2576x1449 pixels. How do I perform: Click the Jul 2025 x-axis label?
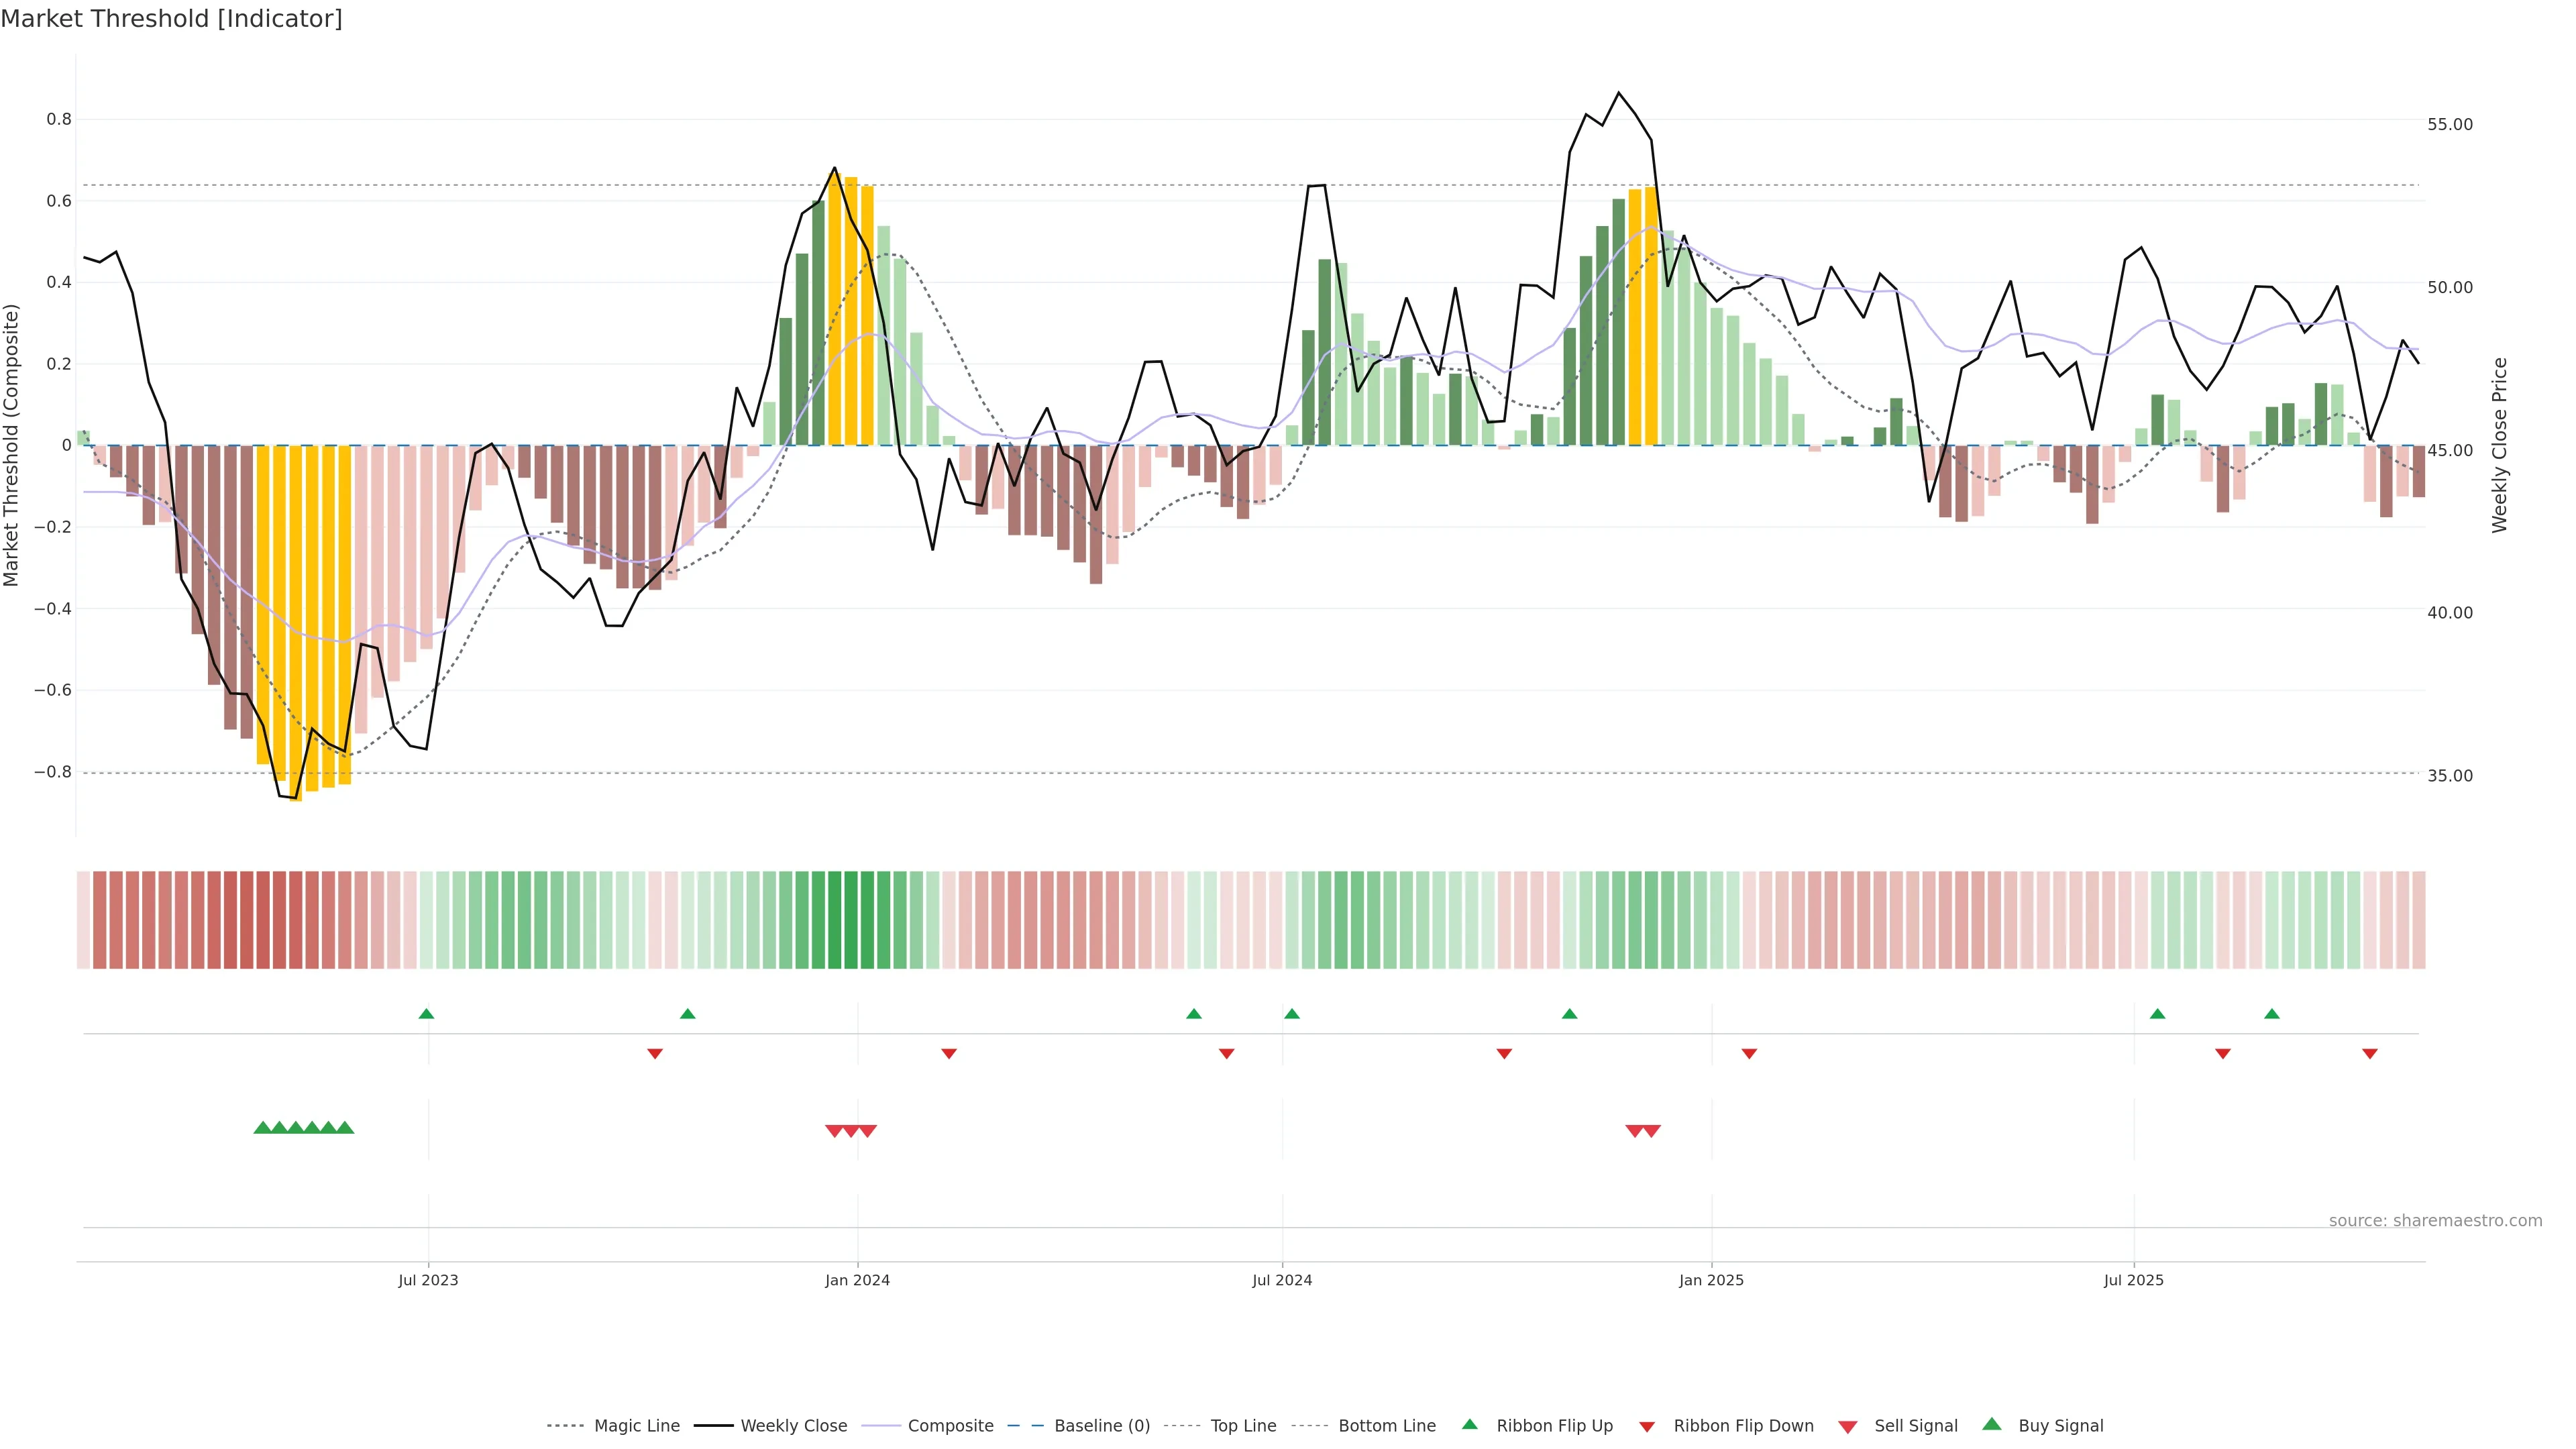click(2133, 1280)
